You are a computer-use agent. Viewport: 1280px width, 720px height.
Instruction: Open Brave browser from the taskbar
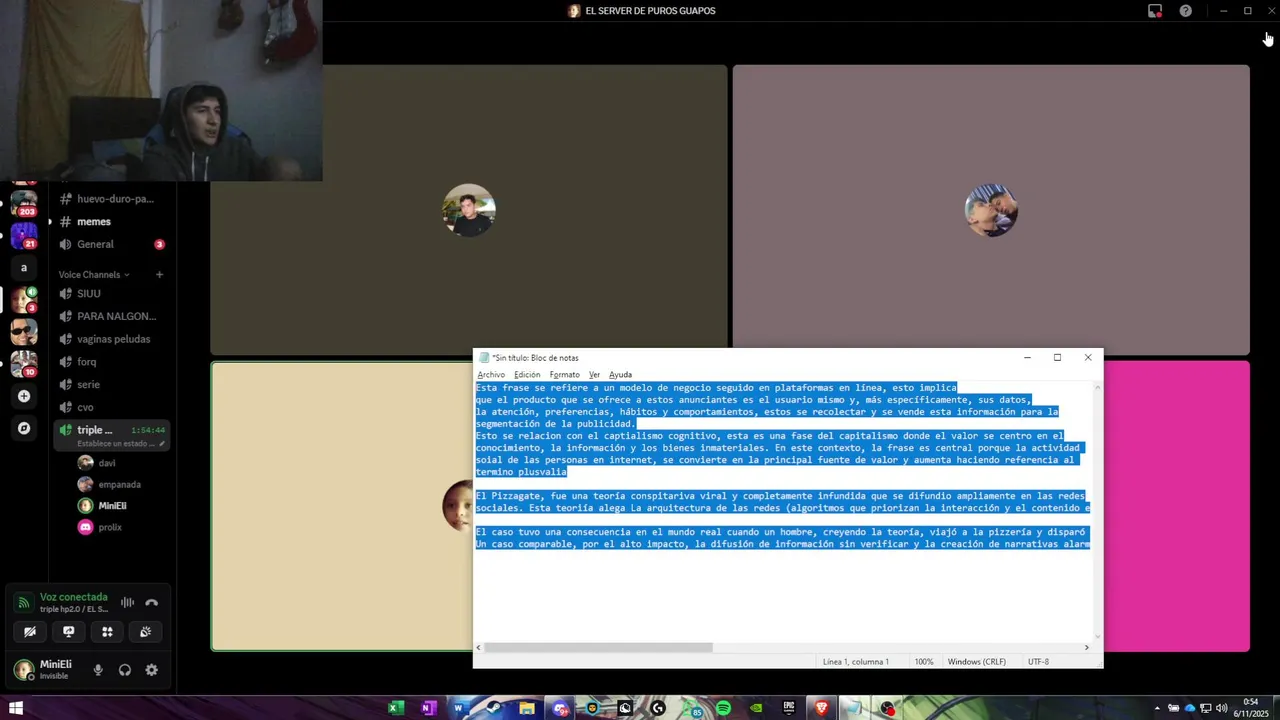click(x=822, y=708)
